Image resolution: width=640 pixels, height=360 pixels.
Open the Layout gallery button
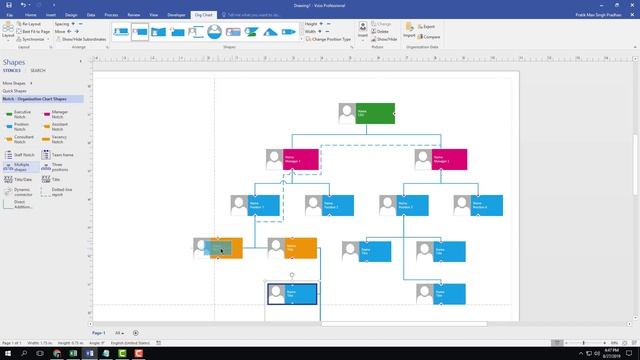click(8, 31)
